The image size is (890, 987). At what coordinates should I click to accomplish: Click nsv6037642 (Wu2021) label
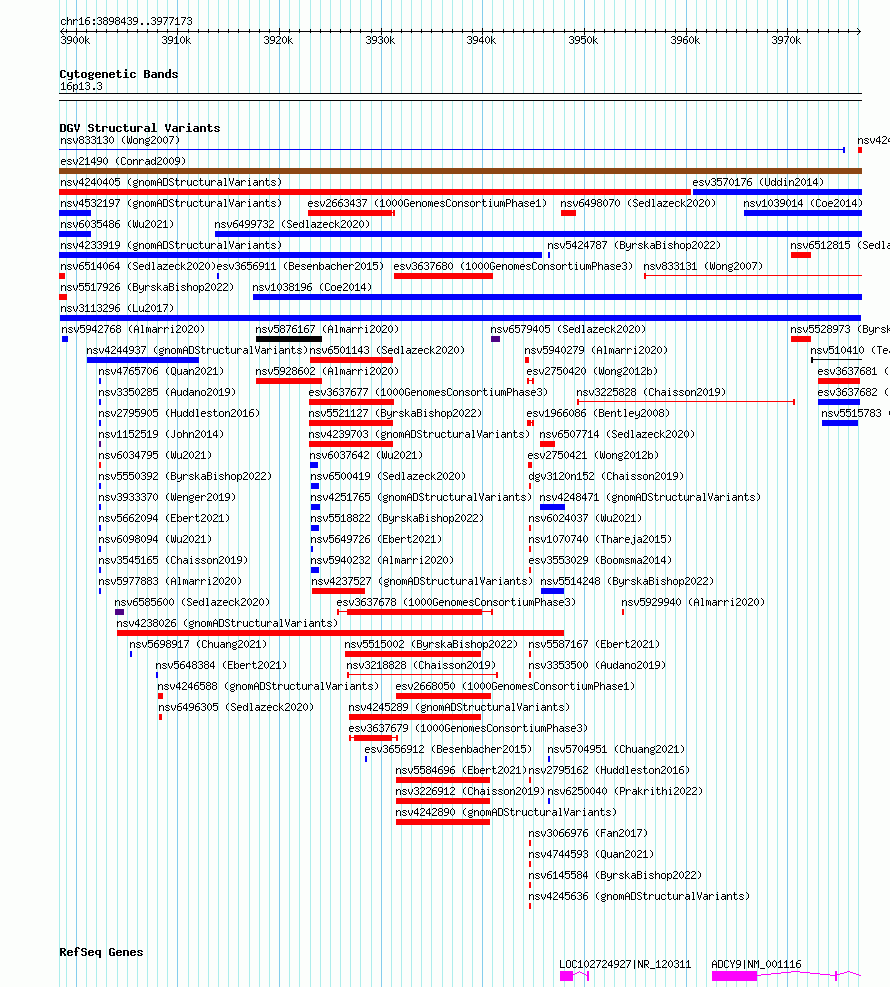[x=367, y=455]
